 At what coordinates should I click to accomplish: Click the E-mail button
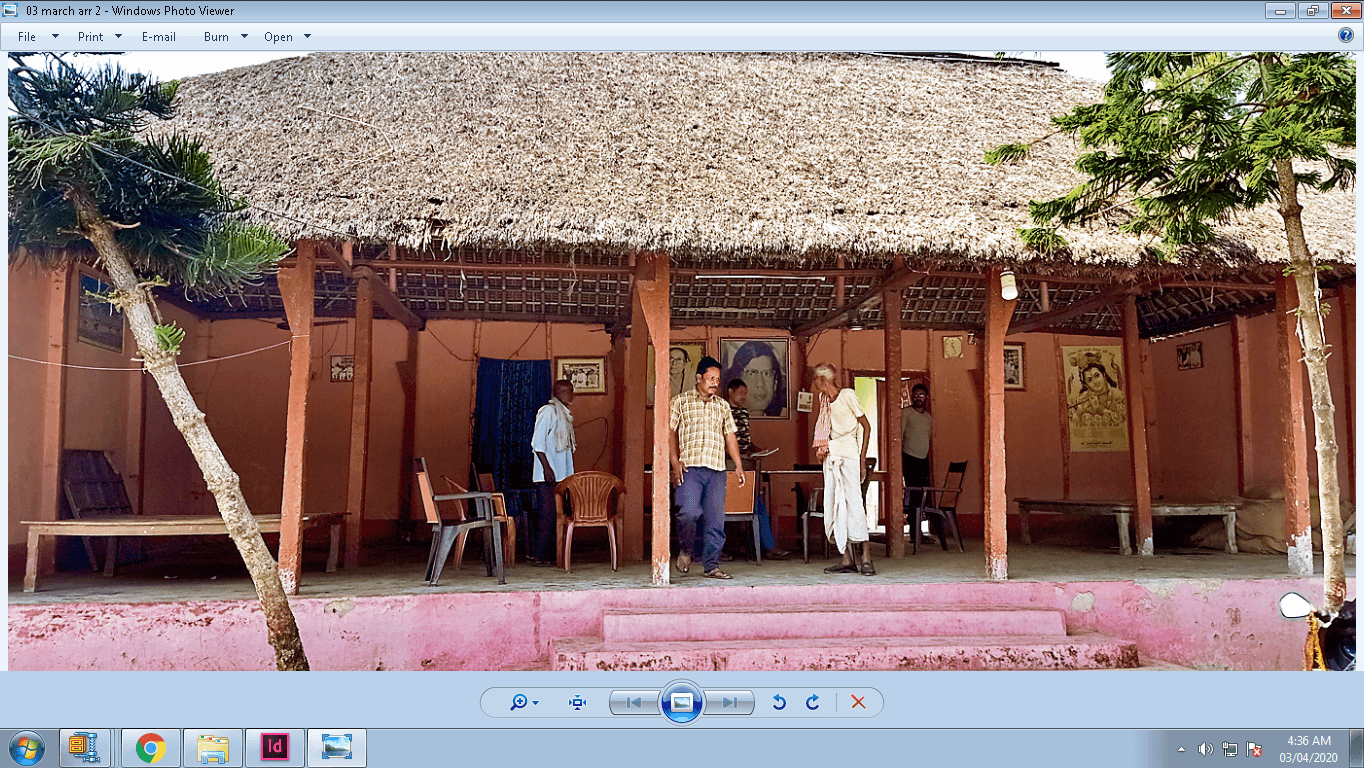[x=158, y=37]
